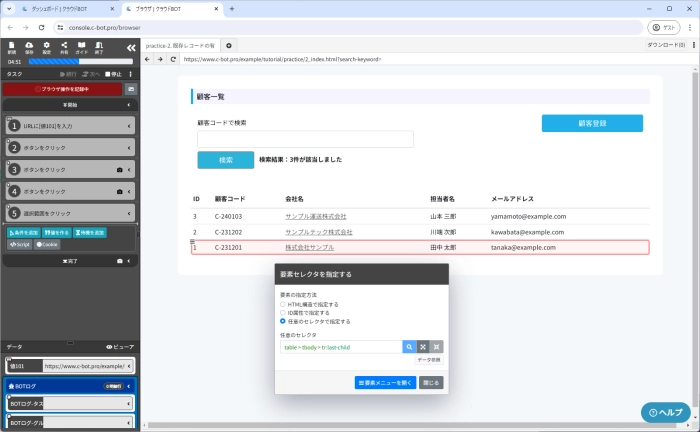Click the 顧客コードで検索 input field
The width and height of the screenshot is (700, 432).
(x=305, y=139)
